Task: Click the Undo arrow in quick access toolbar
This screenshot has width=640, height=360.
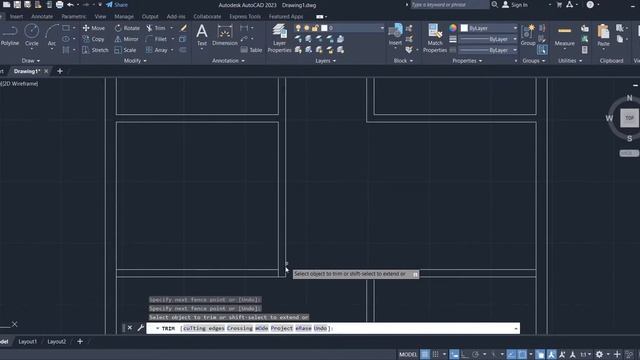Action: pos(70,5)
